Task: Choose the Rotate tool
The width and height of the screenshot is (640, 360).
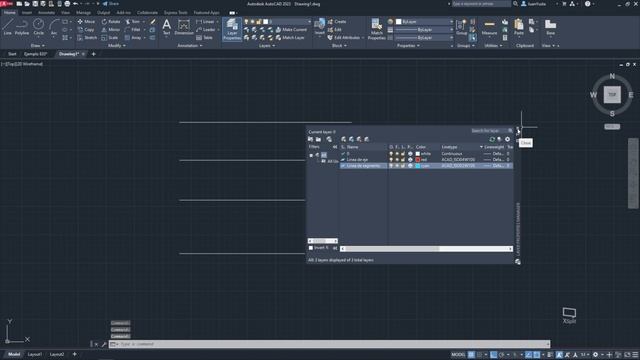Action: coord(111,22)
